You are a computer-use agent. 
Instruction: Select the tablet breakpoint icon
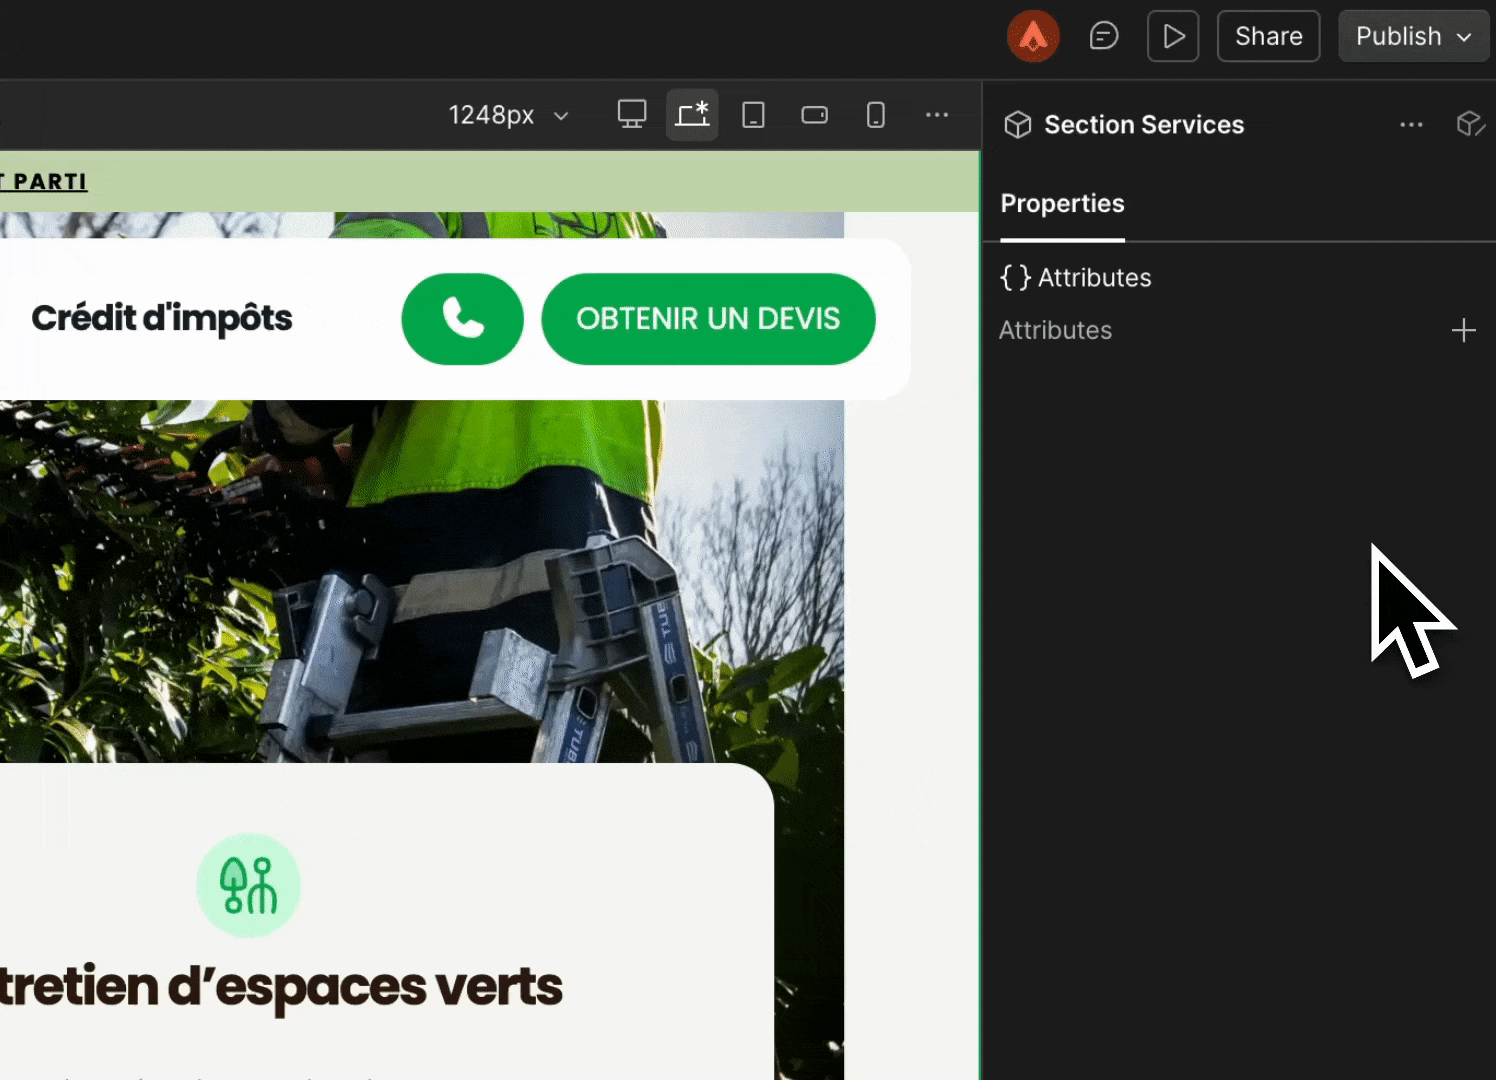(x=754, y=114)
